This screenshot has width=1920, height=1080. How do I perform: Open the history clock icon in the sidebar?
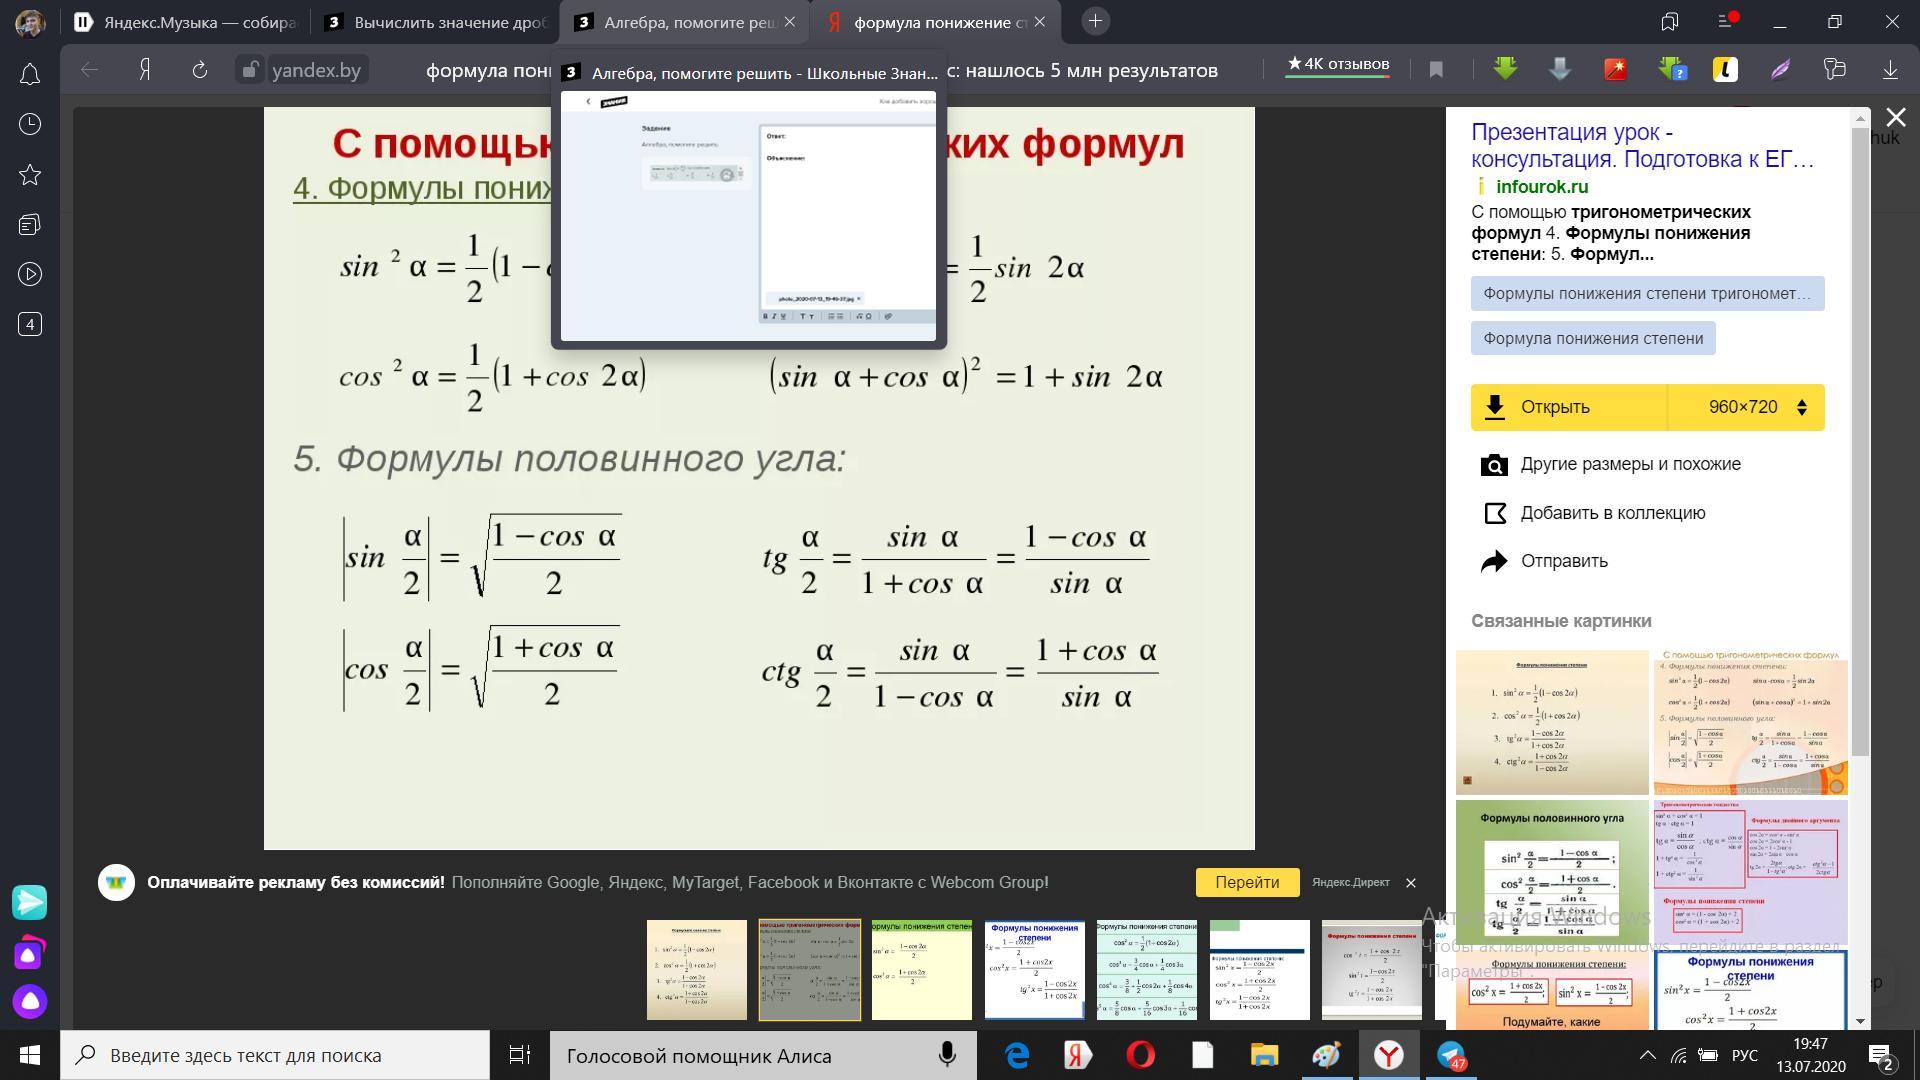coord(30,124)
